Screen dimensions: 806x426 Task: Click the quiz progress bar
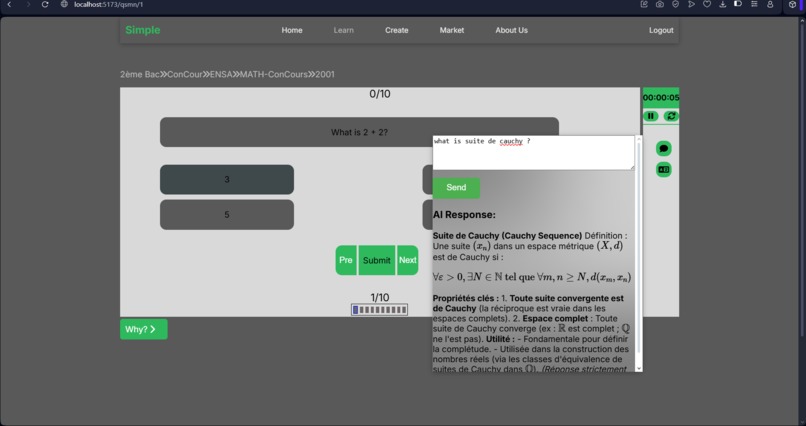[380, 310]
